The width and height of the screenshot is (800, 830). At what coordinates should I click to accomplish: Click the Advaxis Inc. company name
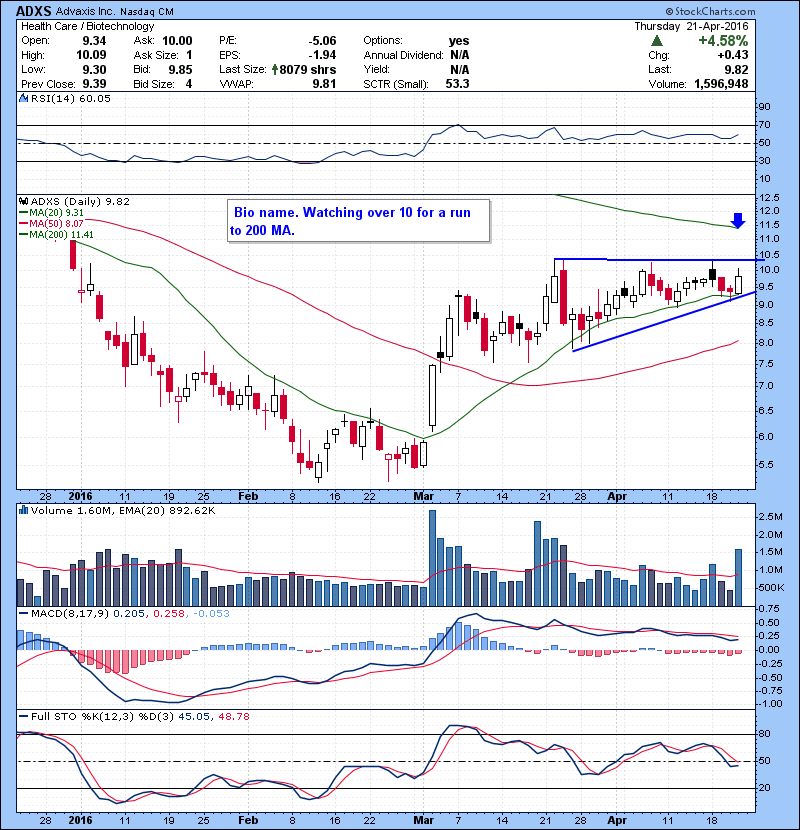(85, 11)
